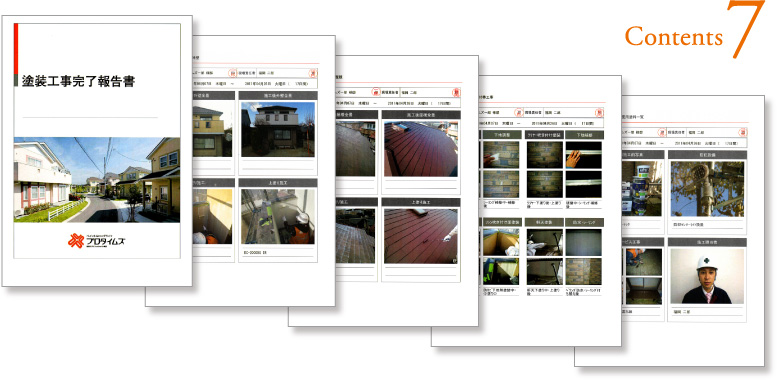Open the residential street photo on cover
777x380 pixels.
pos(97,179)
